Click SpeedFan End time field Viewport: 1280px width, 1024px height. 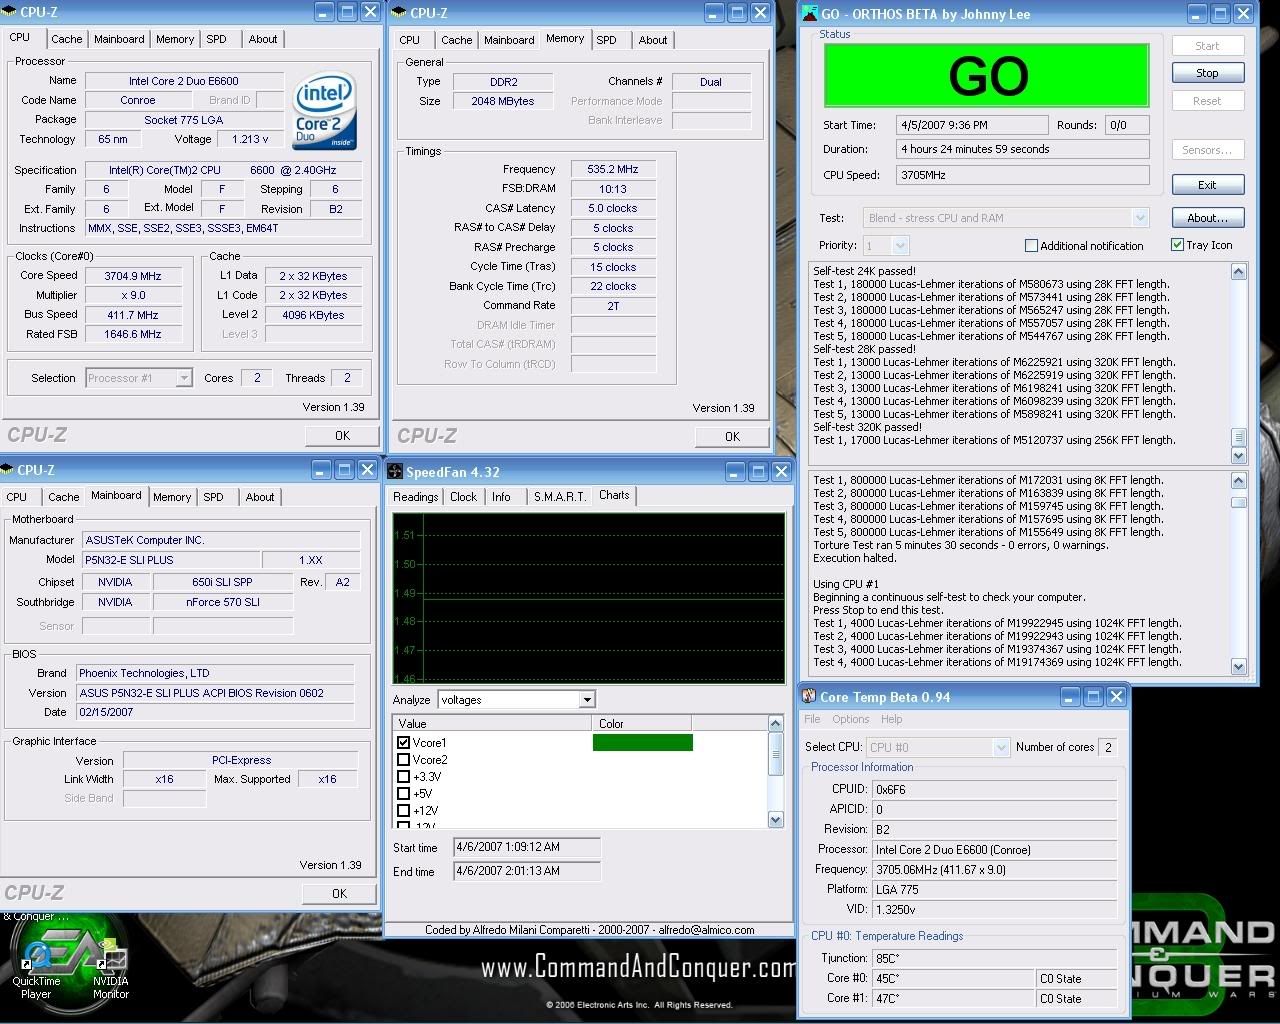(x=526, y=871)
